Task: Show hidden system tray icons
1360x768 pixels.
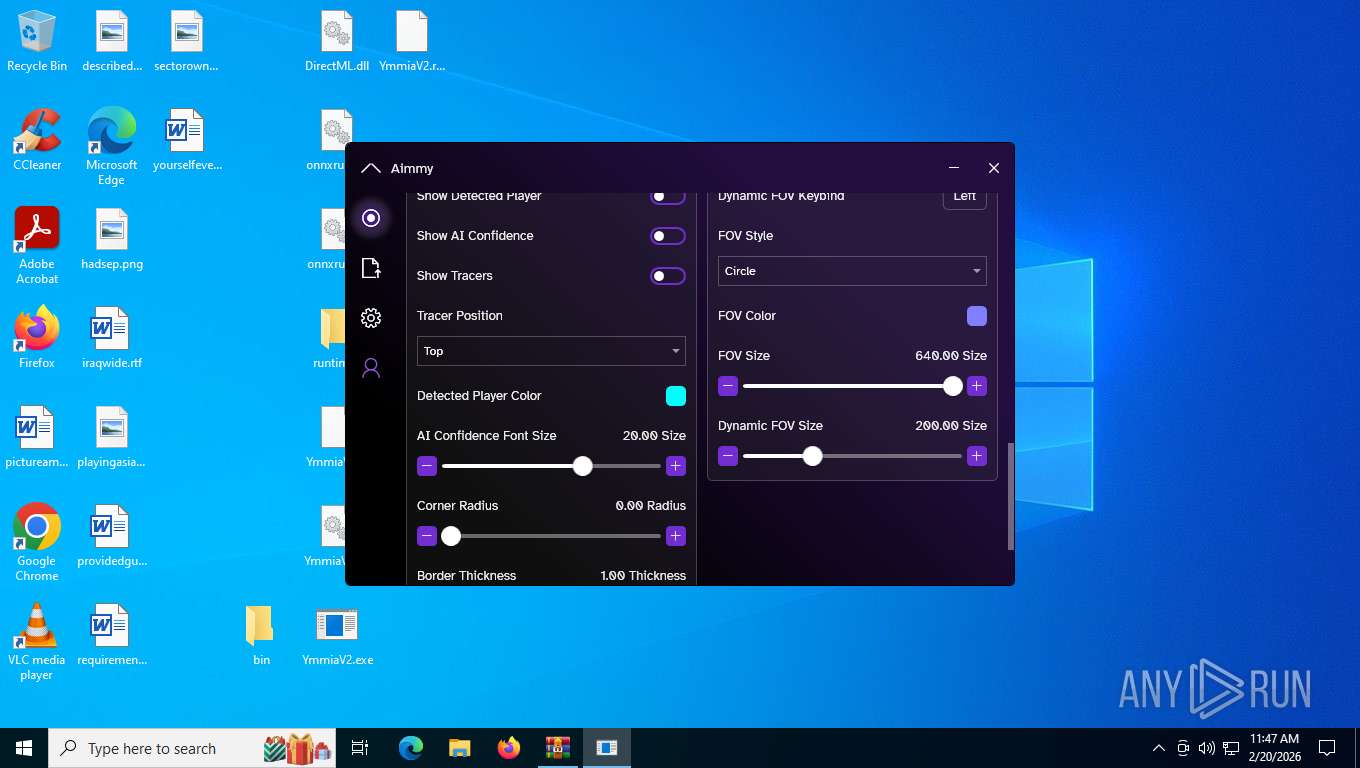Action: click(1159, 748)
